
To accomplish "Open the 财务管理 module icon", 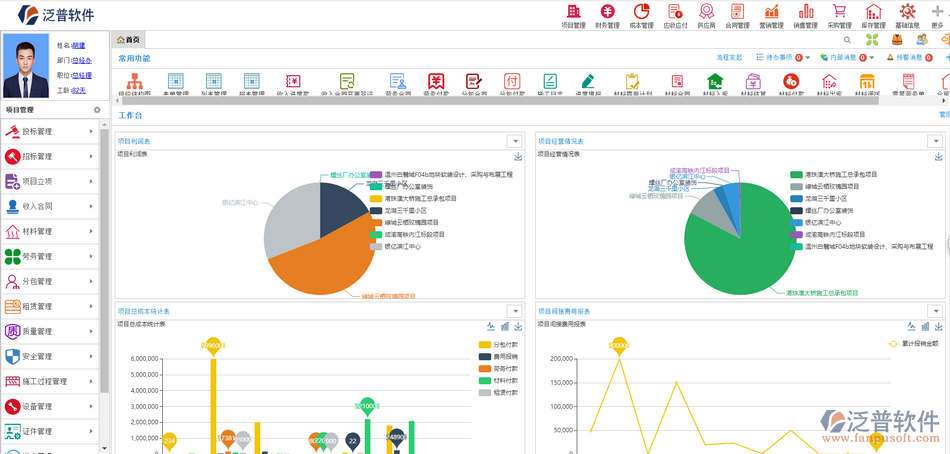I will [607, 14].
